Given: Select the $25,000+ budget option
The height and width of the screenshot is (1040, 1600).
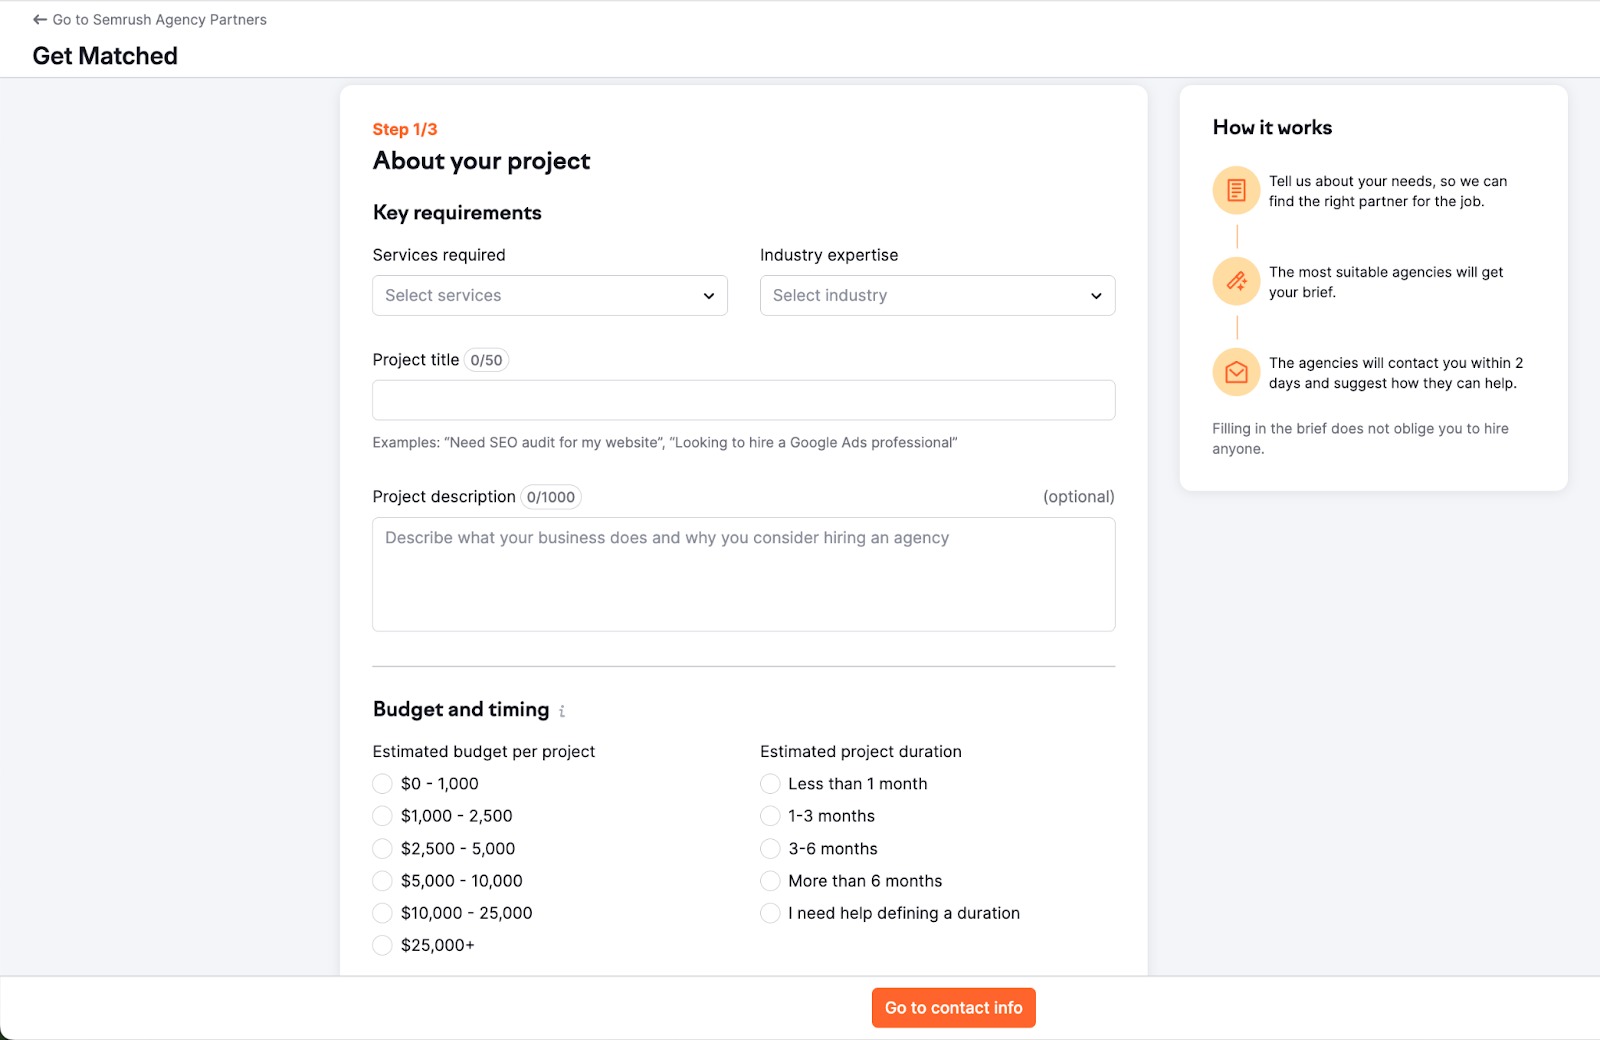Looking at the screenshot, I should click(x=382, y=945).
